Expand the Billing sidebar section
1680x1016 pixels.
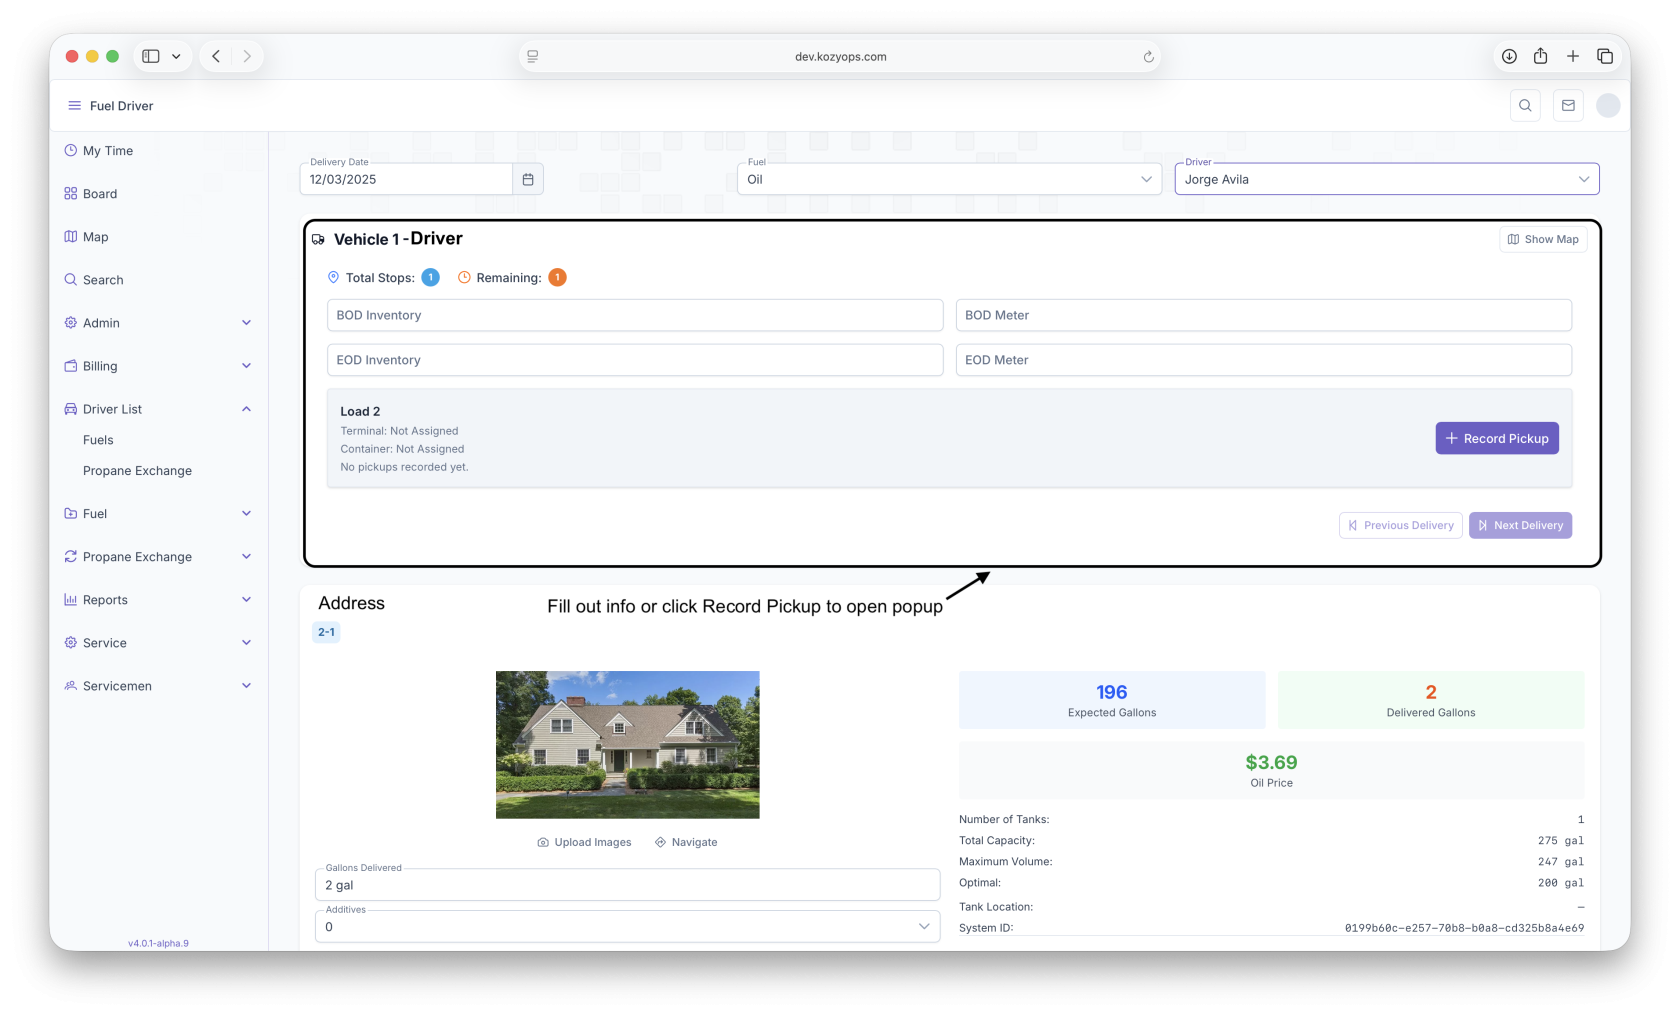246,366
